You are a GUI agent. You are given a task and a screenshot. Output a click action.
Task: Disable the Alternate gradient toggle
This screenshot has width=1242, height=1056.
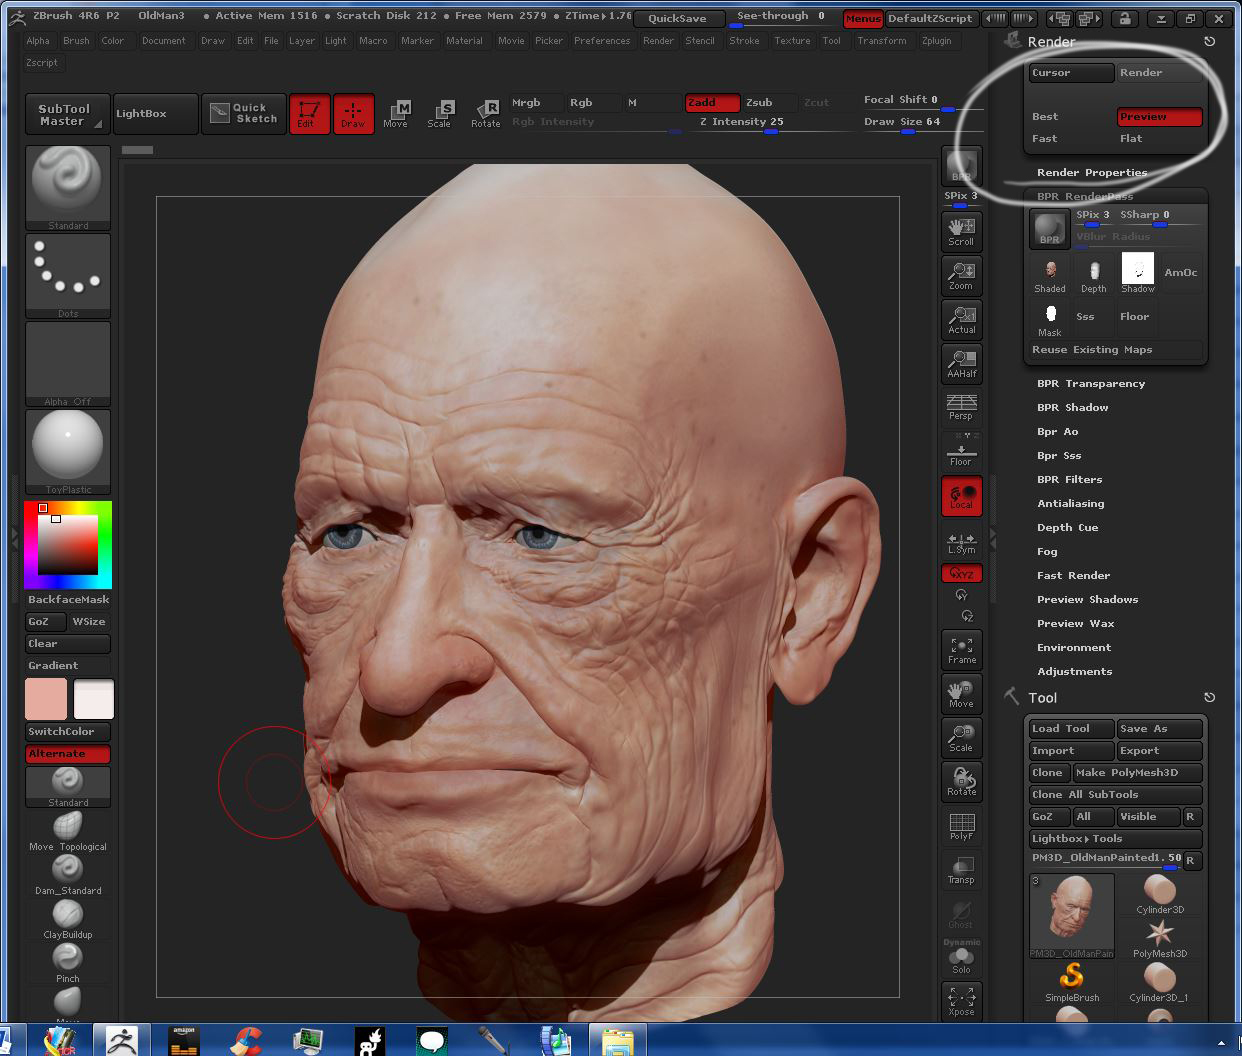[x=67, y=753]
